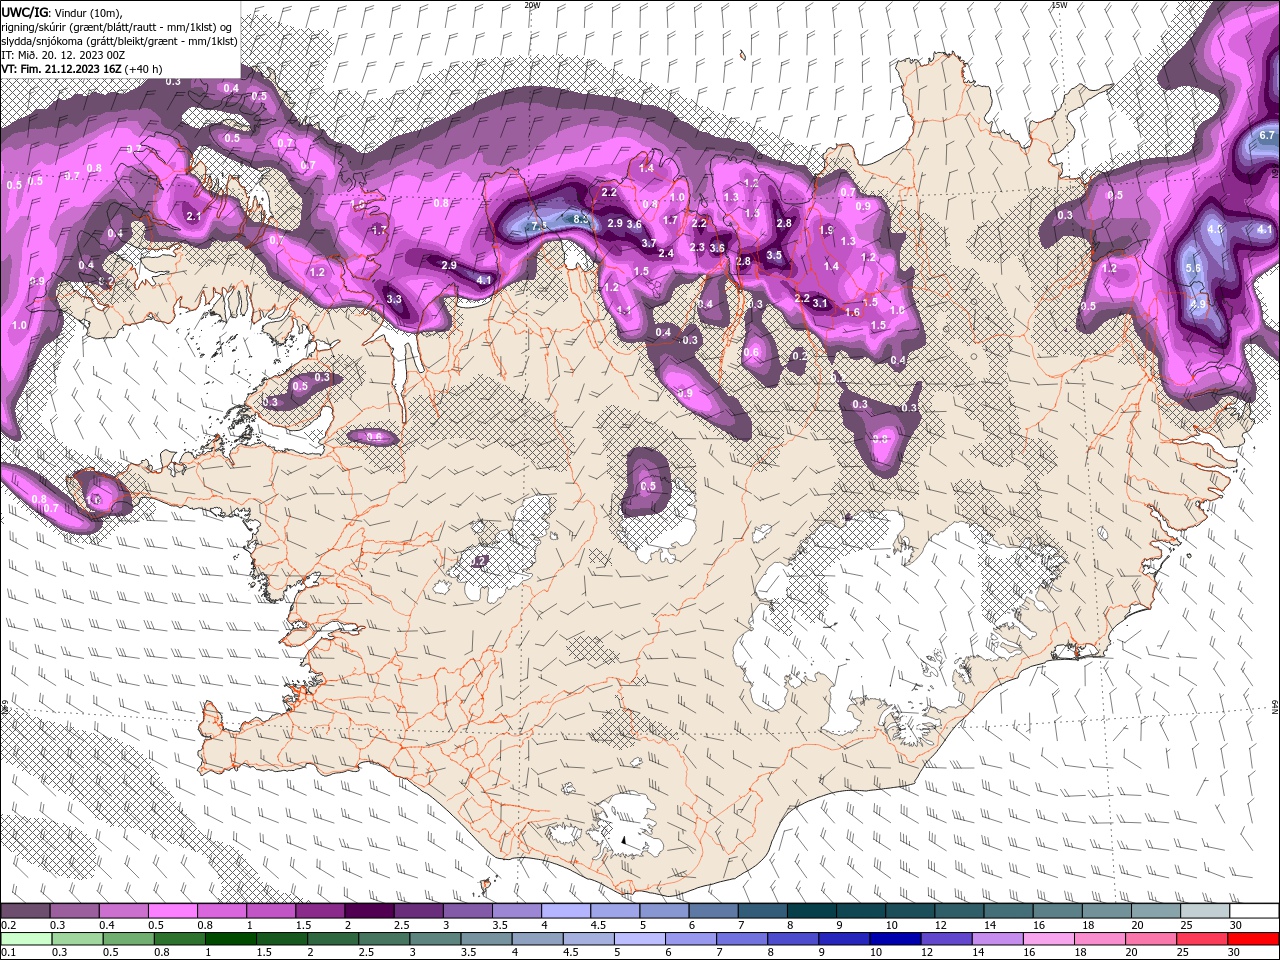1280x960 pixels.
Task: Click the 4.9 value in the eastern band
Action: click(1199, 304)
